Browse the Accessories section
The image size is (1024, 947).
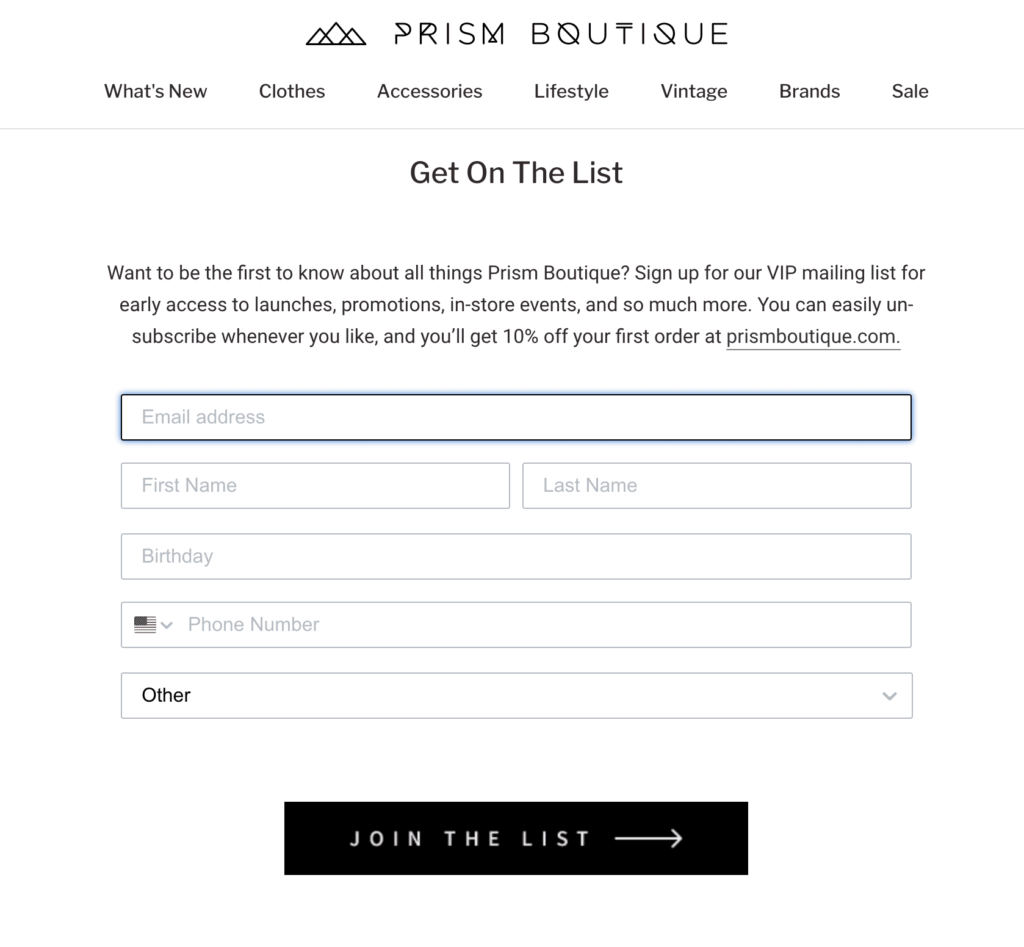[429, 91]
